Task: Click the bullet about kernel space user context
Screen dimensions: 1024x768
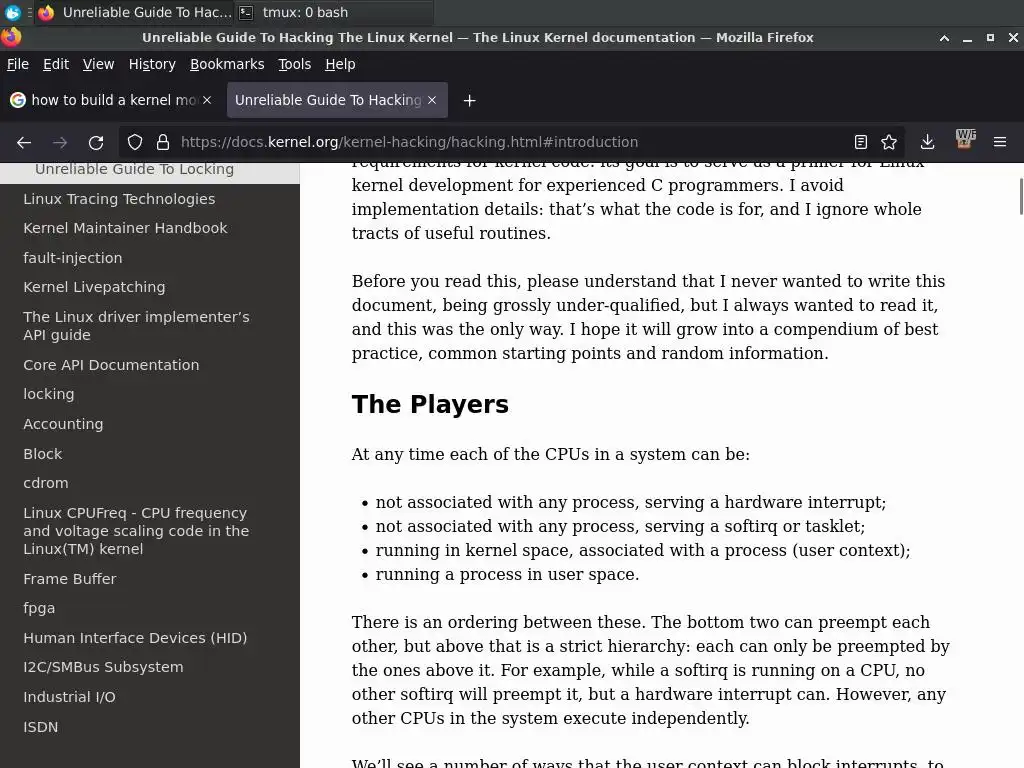Action: (x=643, y=551)
